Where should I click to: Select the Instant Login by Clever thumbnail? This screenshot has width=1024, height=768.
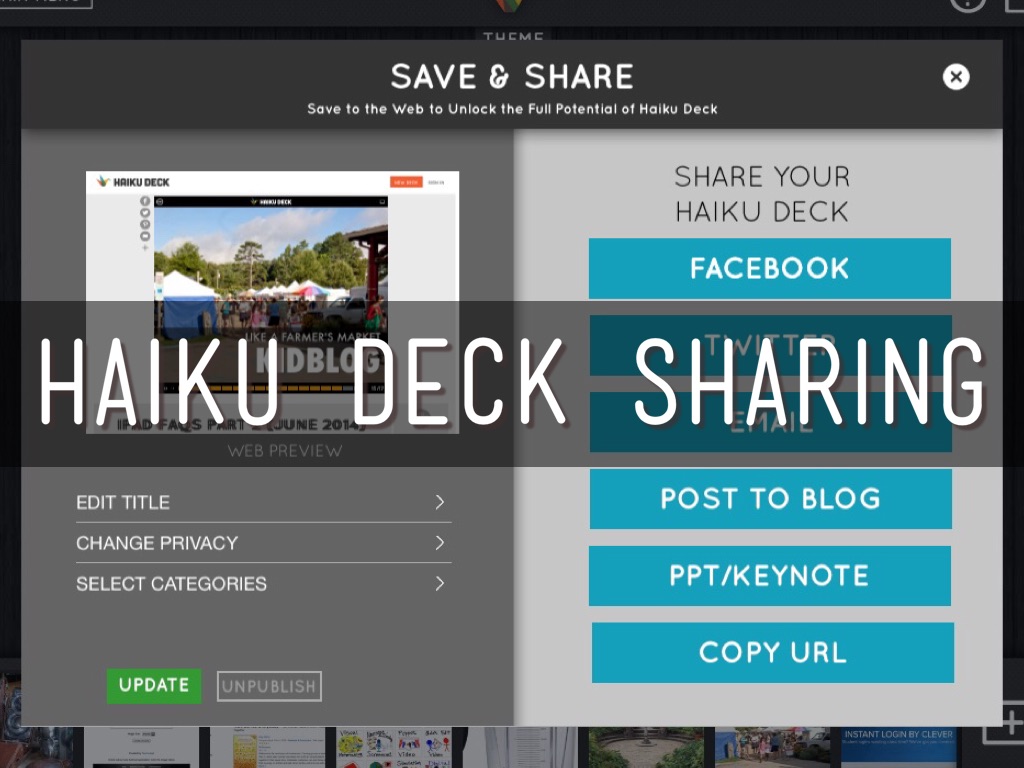(899, 748)
